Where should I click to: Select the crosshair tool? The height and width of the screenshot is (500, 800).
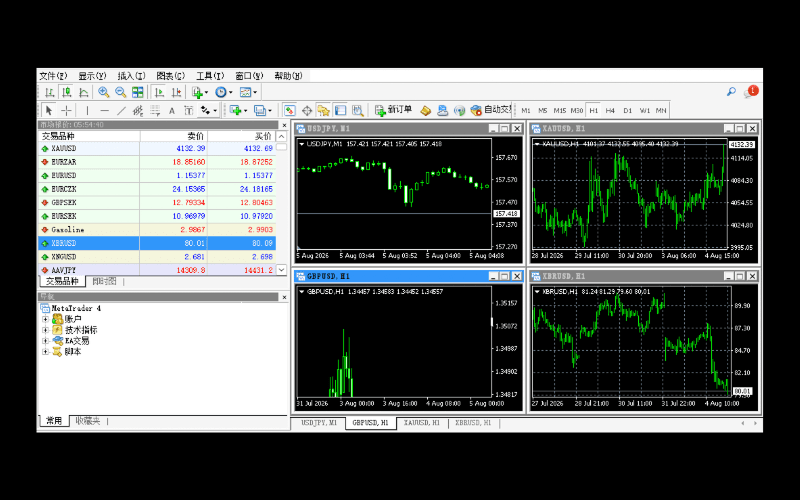(66, 110)
